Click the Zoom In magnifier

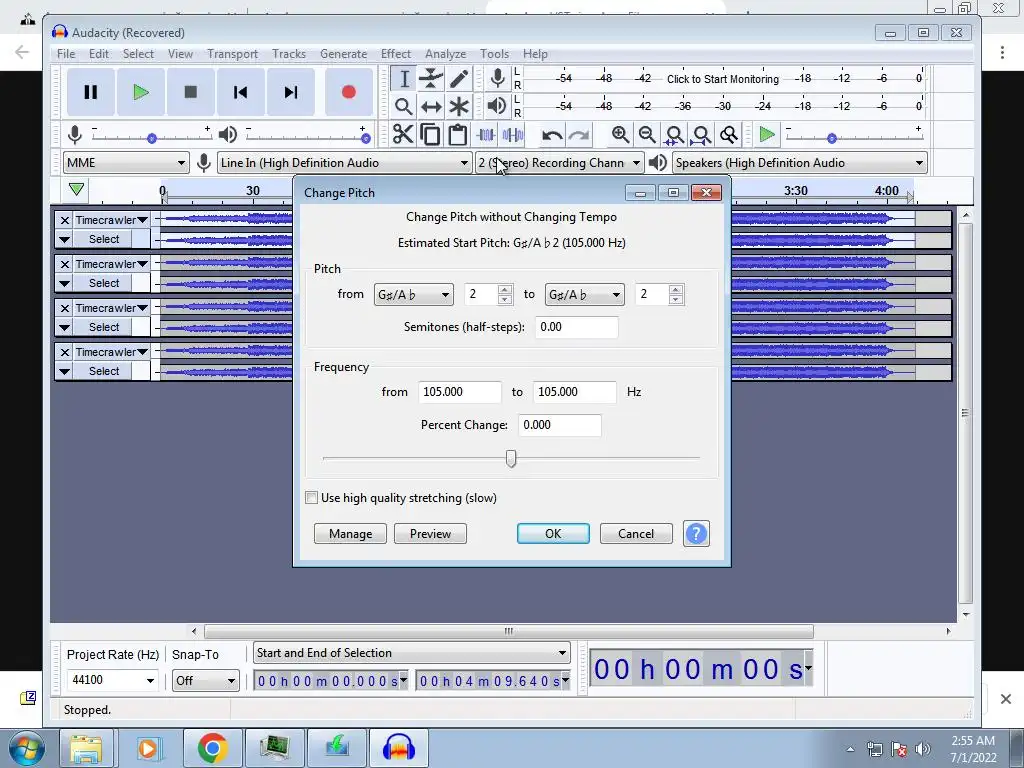[x=620, y=135]
